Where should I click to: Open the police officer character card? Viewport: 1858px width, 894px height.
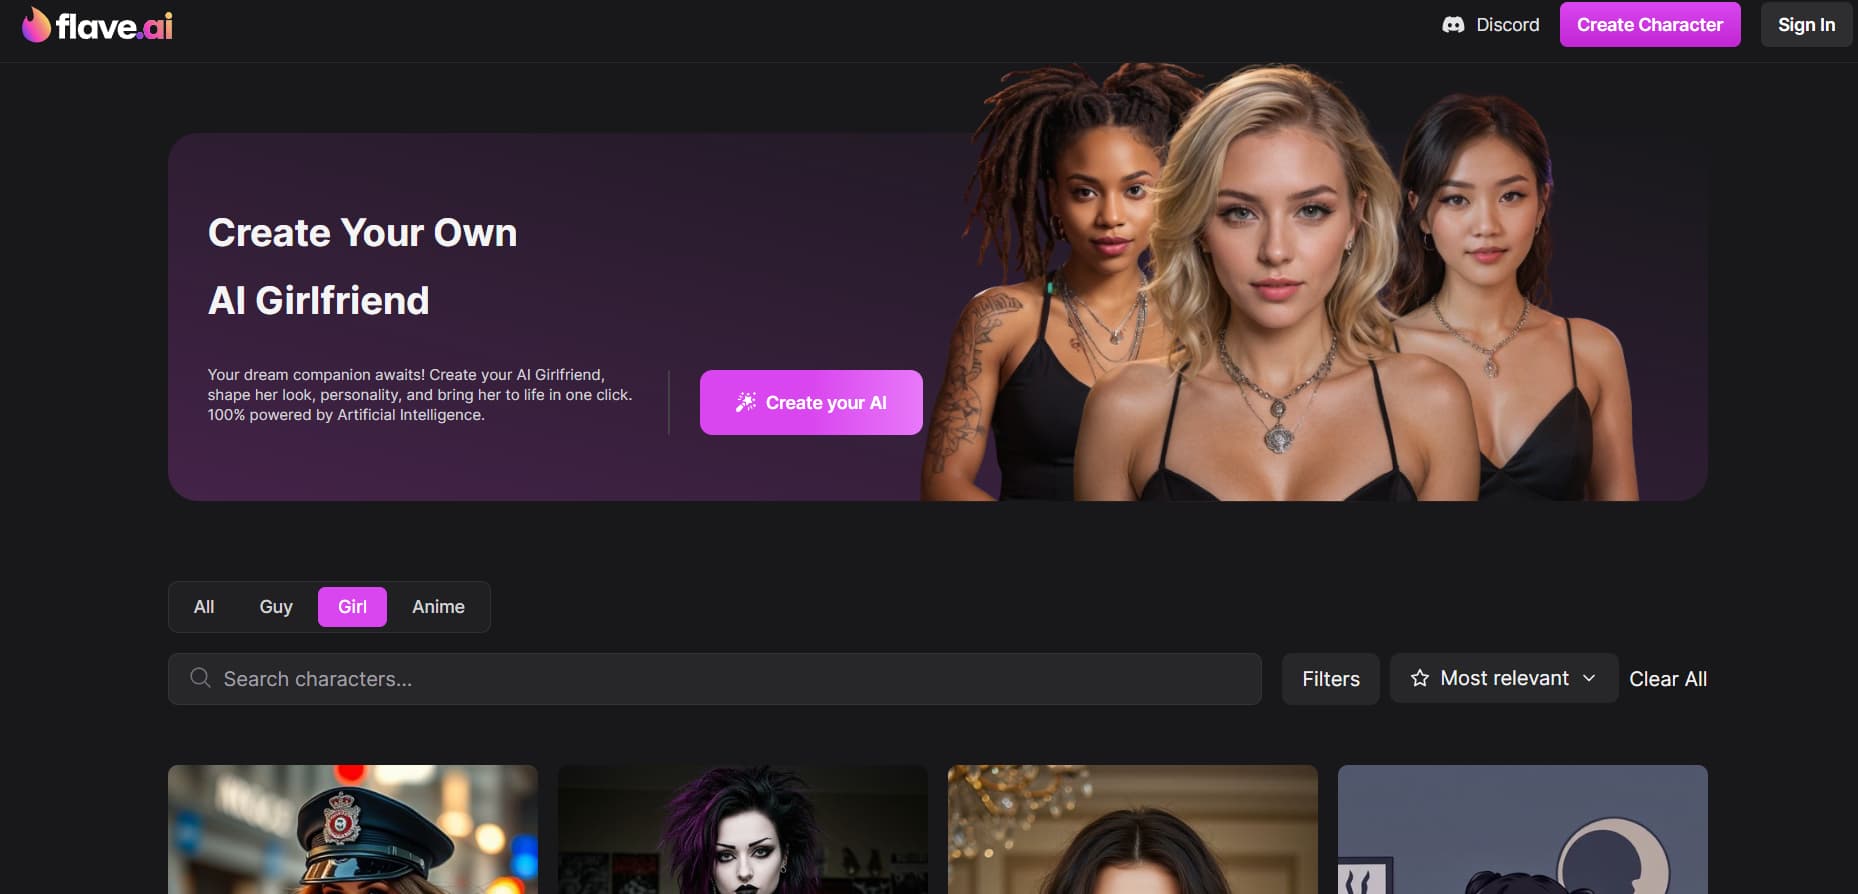353,829
